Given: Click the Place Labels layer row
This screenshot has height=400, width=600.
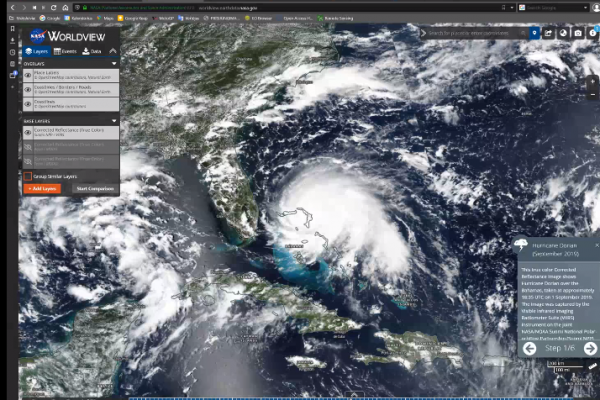Looking at the screenshot, I should (x=71, y=75).
